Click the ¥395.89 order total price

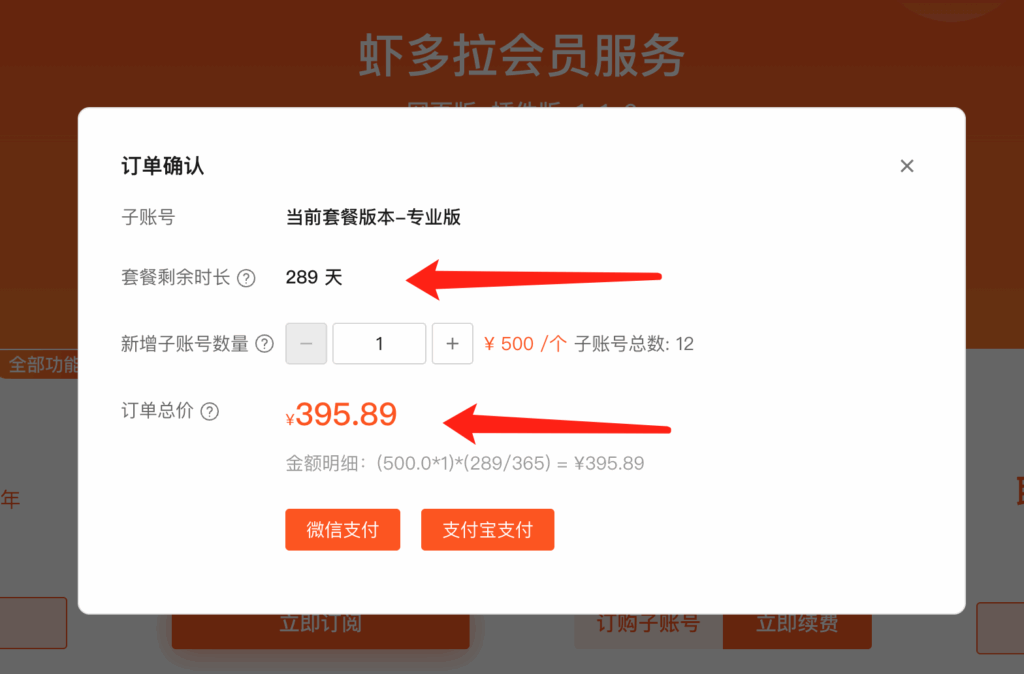341,415
